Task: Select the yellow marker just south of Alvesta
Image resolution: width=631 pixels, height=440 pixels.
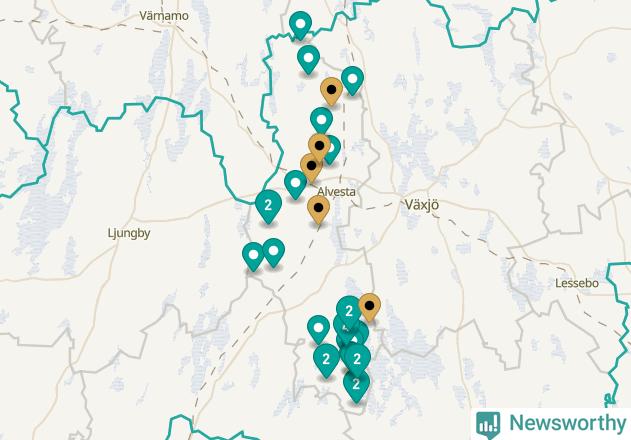Action: 318,210
